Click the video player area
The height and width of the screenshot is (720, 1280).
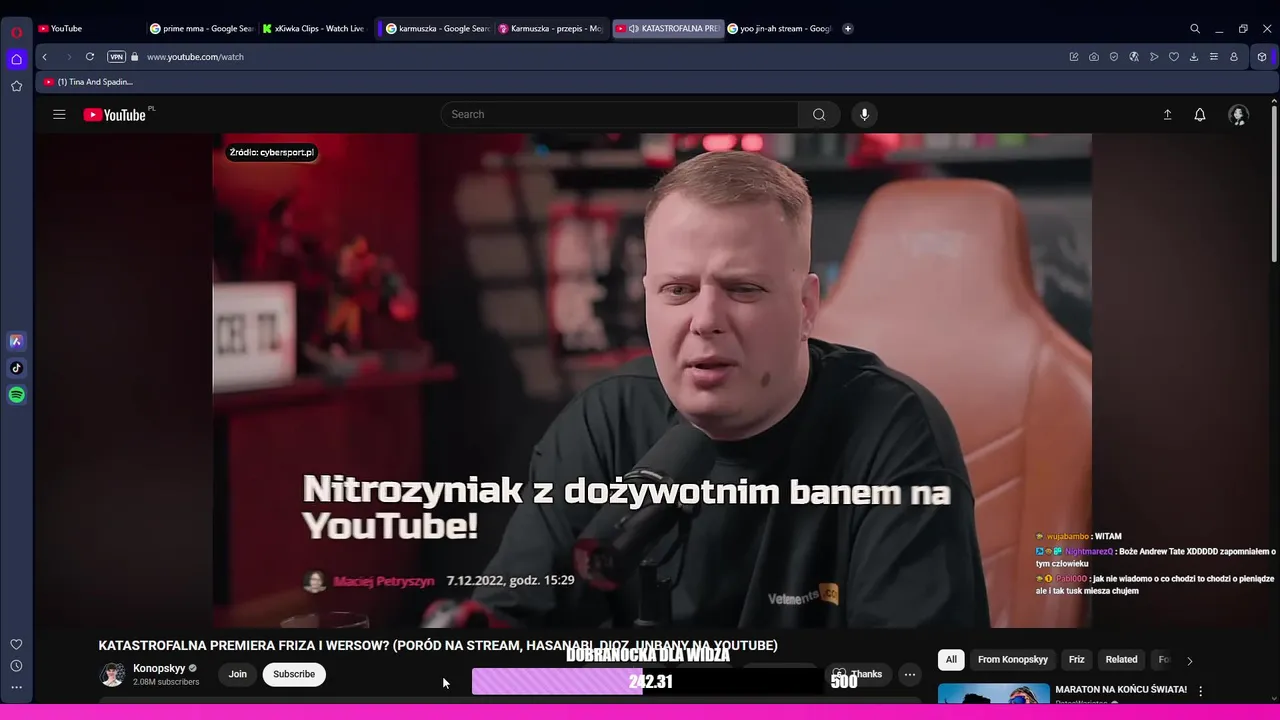point(652,380)
